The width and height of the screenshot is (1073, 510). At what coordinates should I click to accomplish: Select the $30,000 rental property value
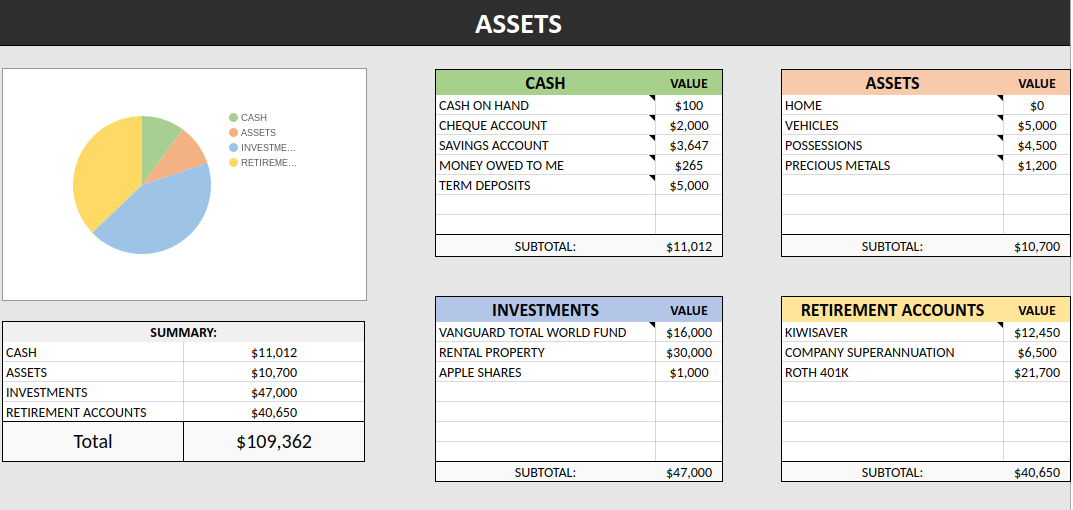[689, 353]
